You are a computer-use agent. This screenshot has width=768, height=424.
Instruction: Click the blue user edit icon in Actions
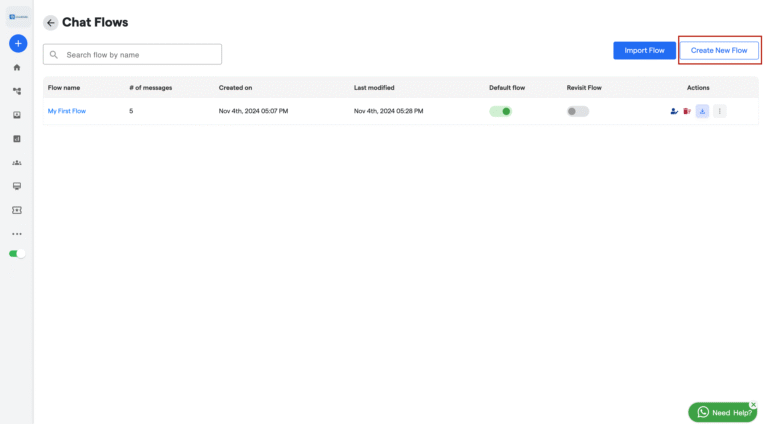[x=674, y=111]
